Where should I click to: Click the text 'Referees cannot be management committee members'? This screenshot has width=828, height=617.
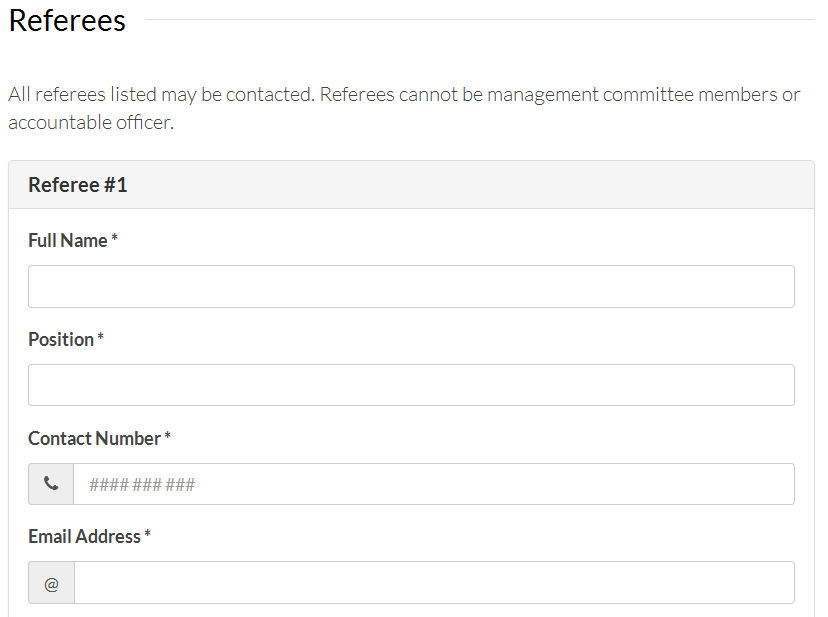click(x=549, y=95)
